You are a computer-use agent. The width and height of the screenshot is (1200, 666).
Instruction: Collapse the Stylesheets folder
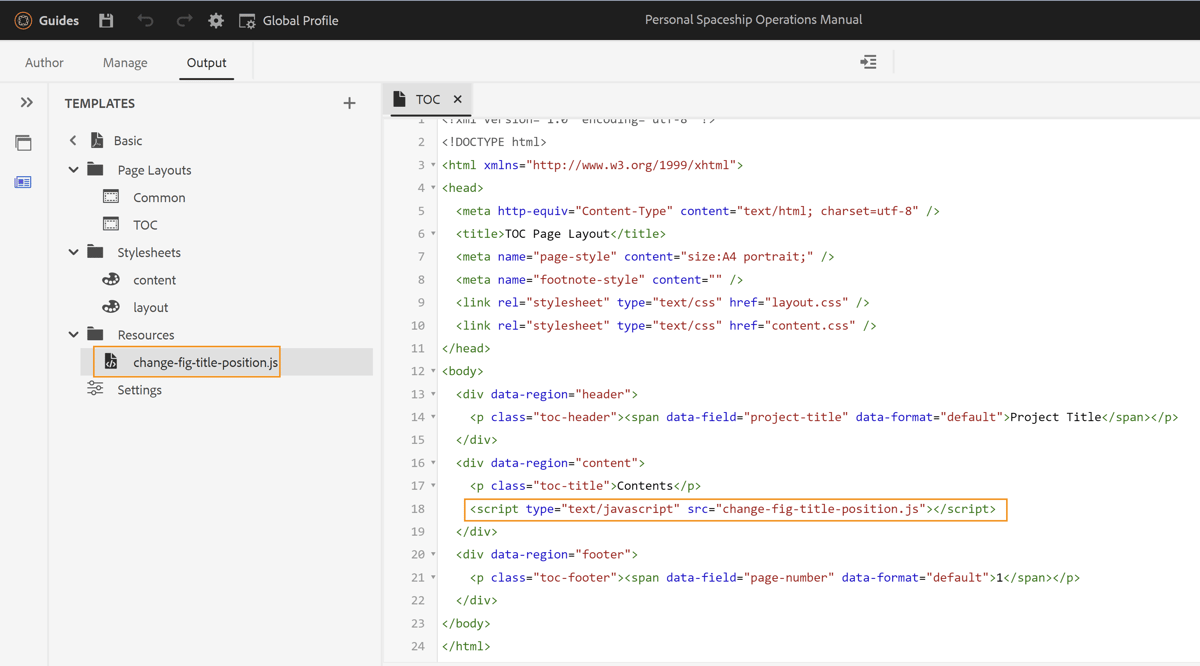pos(72,252)
